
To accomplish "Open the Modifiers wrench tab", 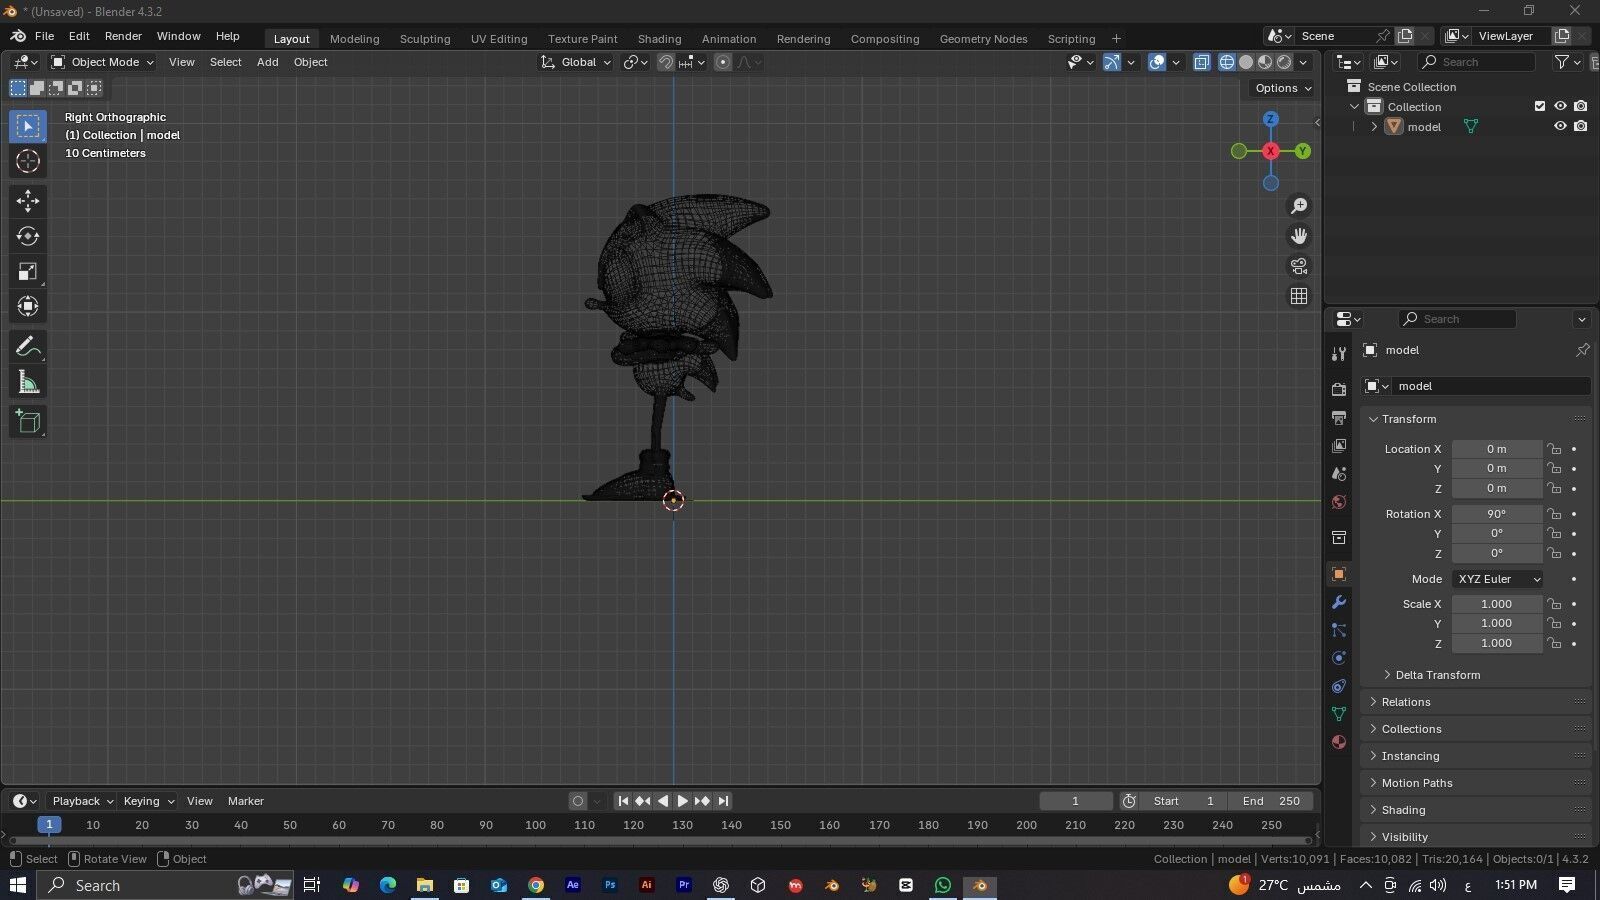I will point(1339,602).
